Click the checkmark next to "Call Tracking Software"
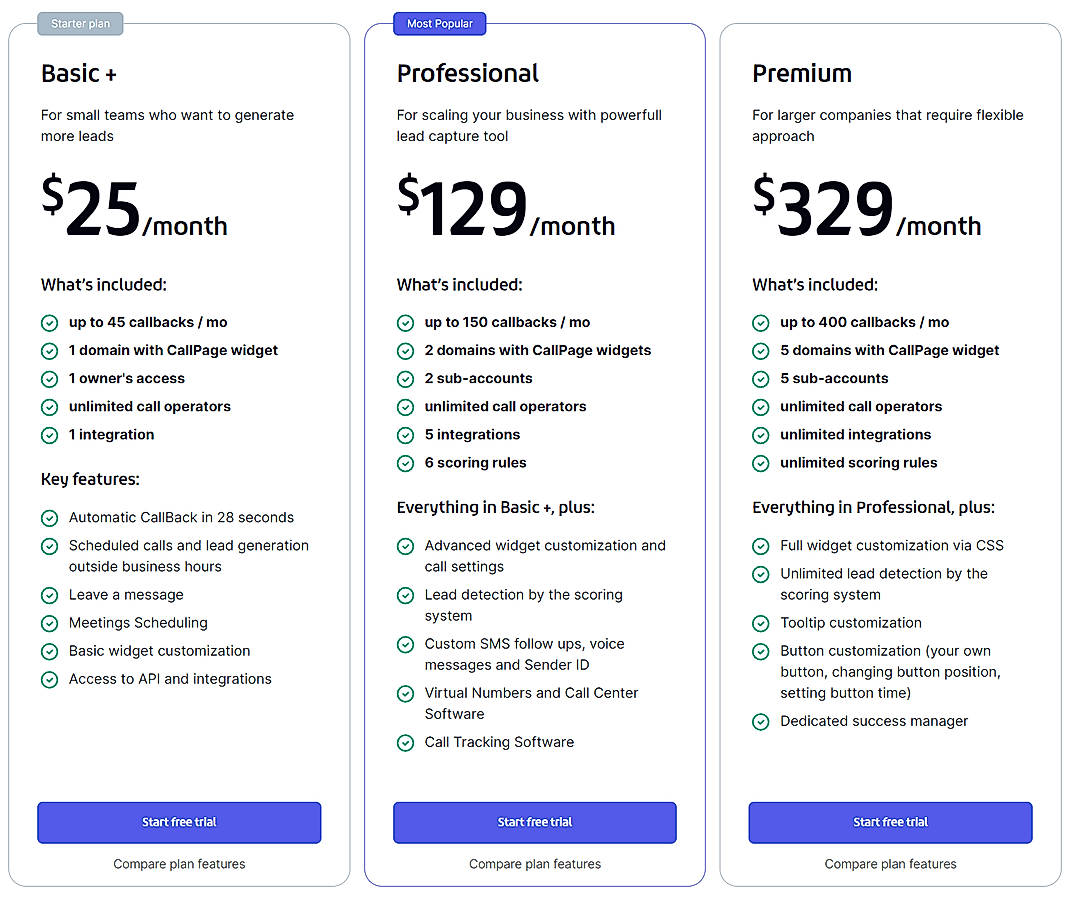Viewport: 1070px width, 897px height. (x=405, y=742)
